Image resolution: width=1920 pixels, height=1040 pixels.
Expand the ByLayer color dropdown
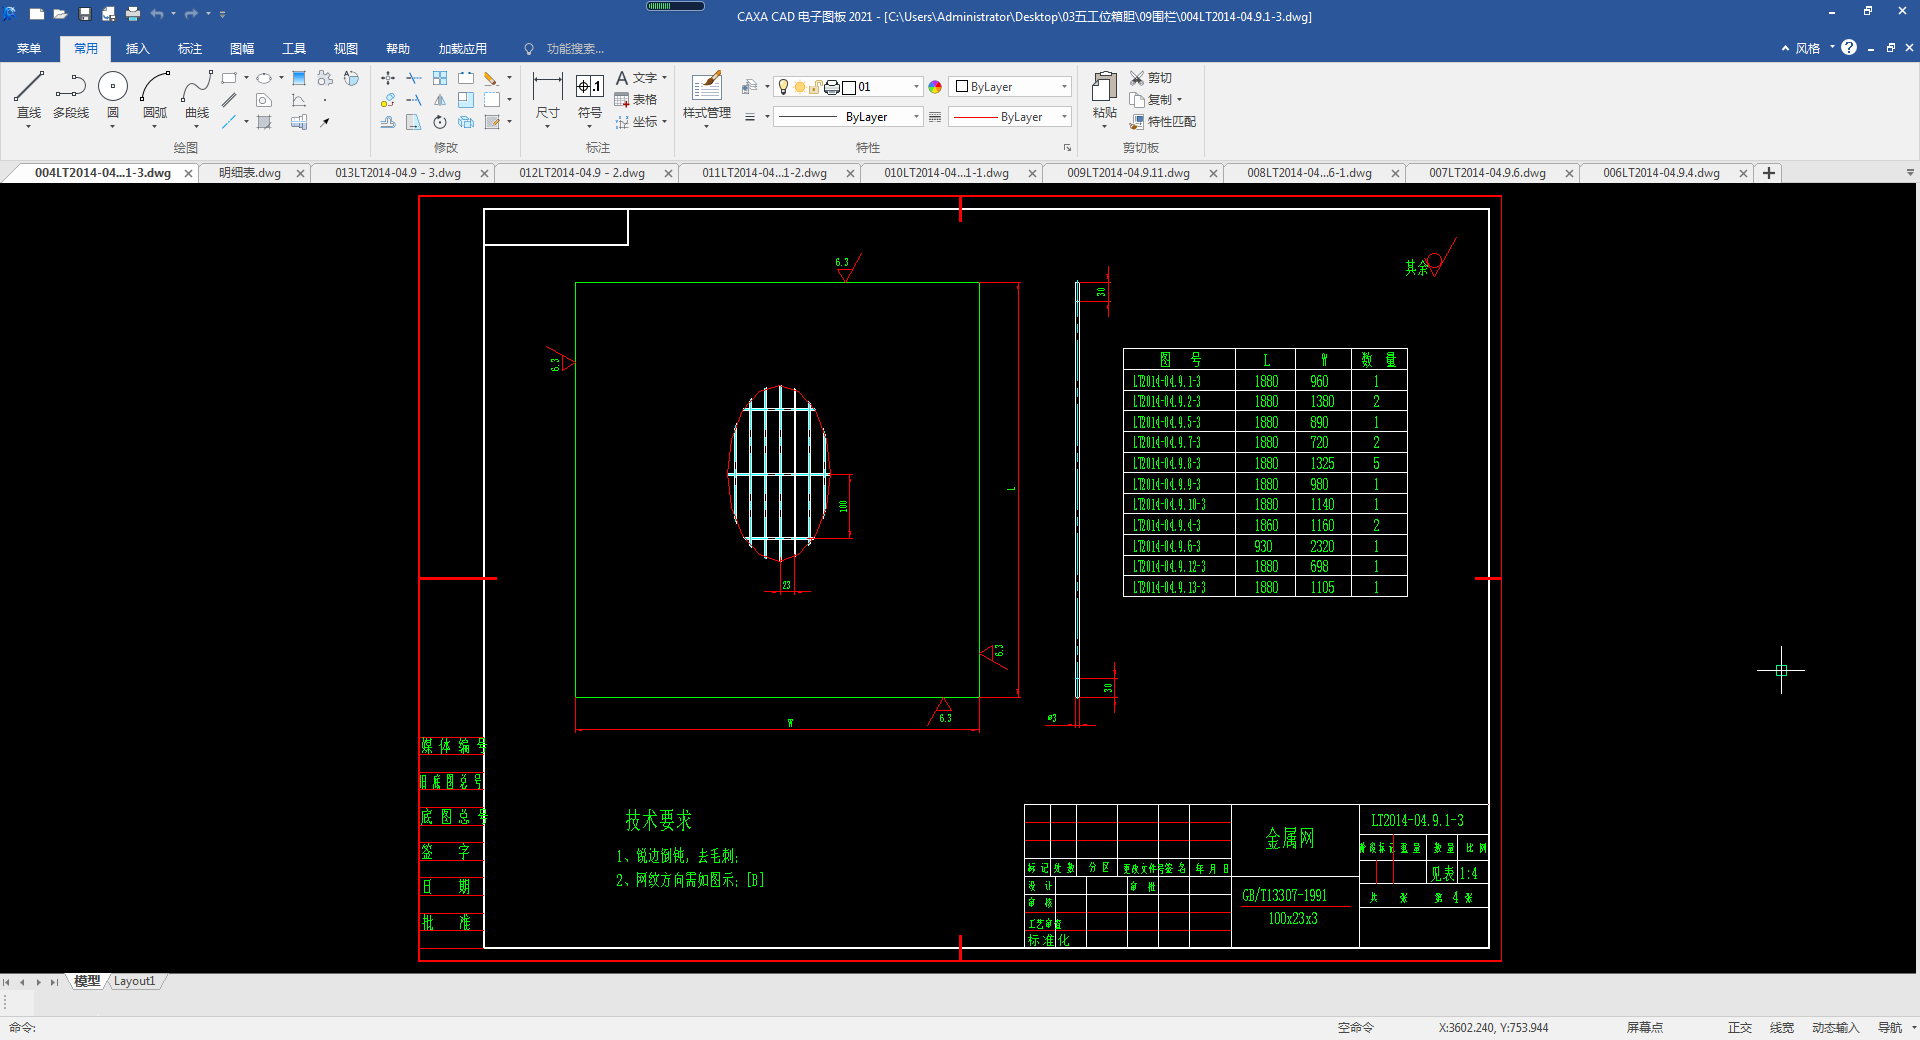pyautogui.click(x=1010, y=87)
